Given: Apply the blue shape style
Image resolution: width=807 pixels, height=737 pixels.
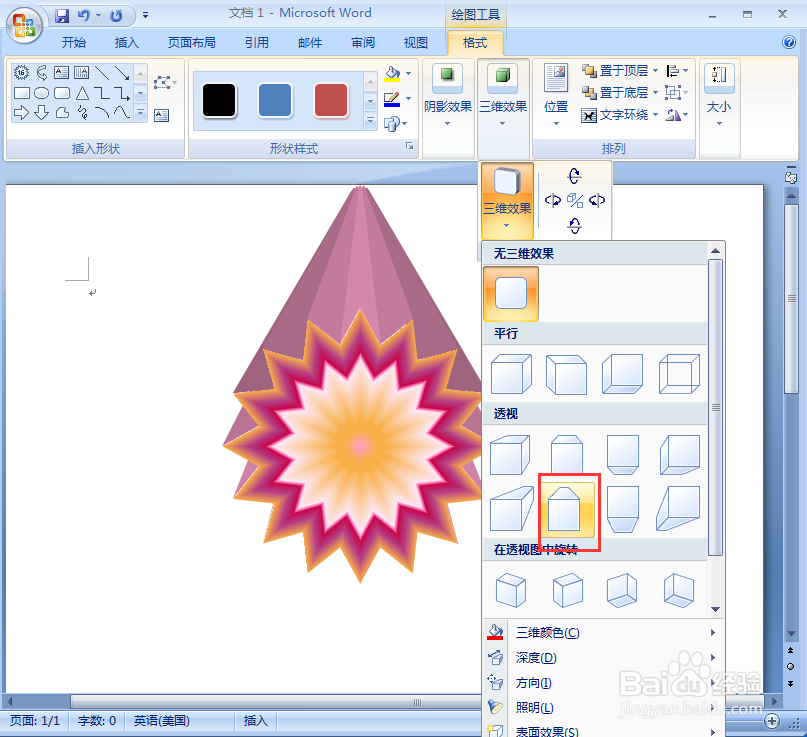Looking at the screenshot, I should 275,100.
